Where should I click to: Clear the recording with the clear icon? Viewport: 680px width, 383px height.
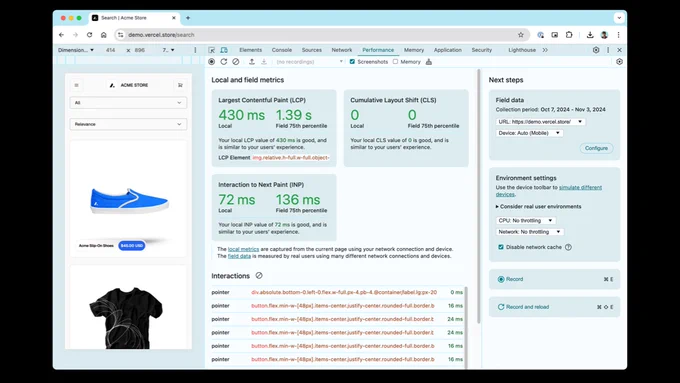pyautogui.click(x=235, y=62)
